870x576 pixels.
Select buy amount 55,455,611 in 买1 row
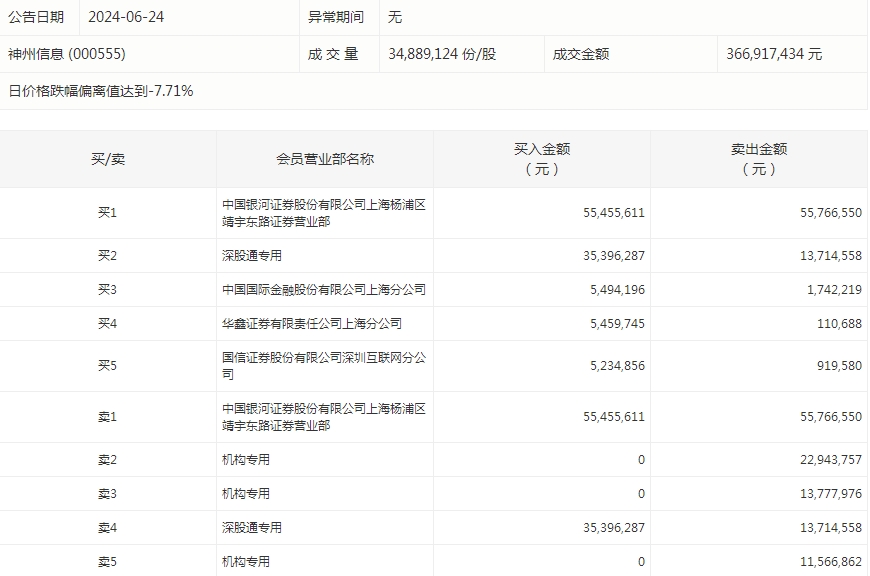(x=614, y=213)
